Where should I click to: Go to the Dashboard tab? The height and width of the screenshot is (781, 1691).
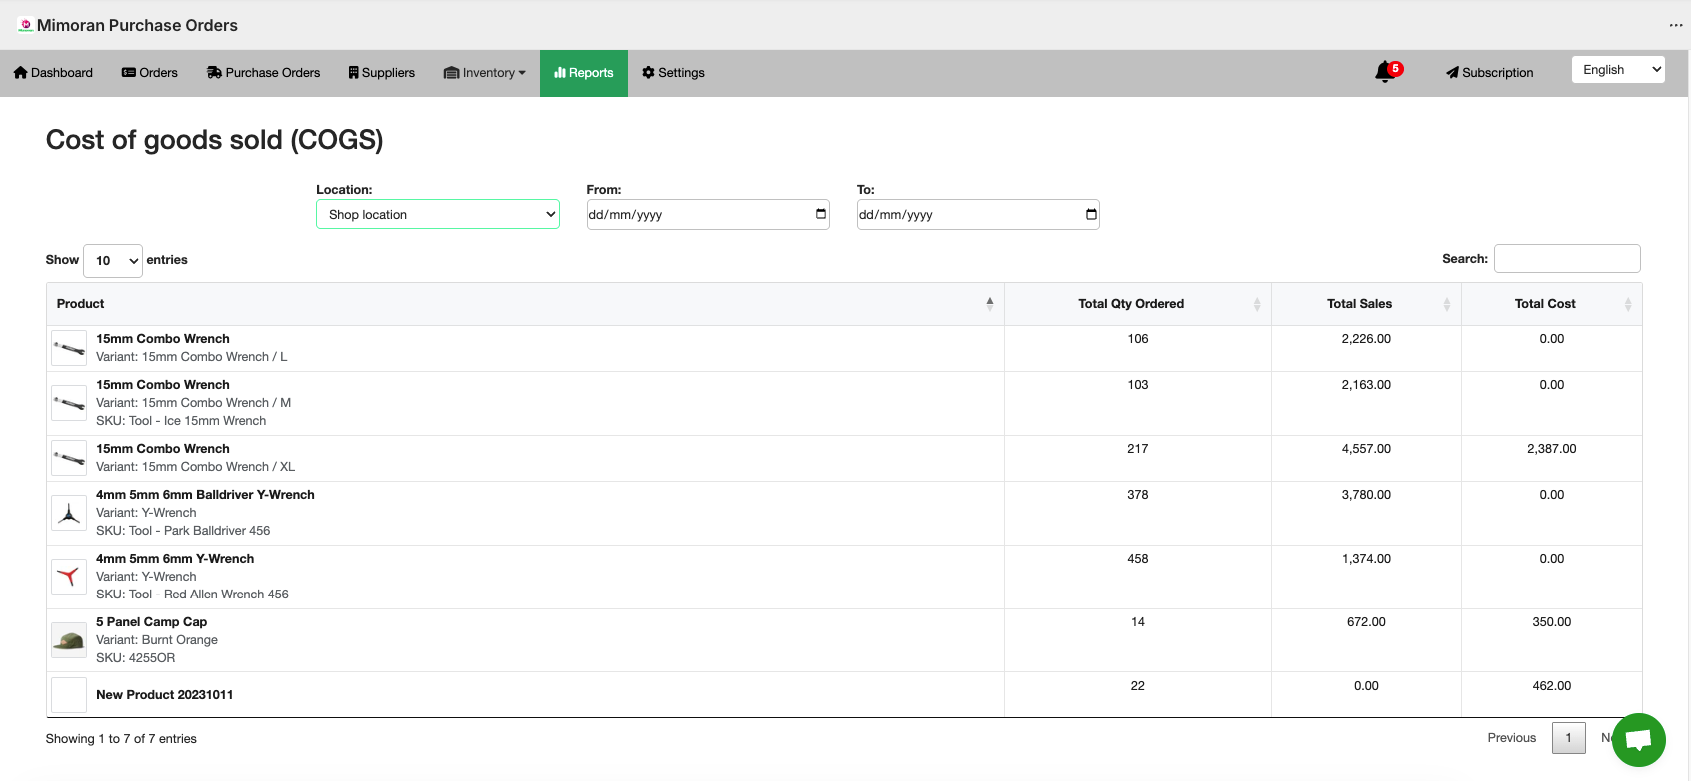53,73
